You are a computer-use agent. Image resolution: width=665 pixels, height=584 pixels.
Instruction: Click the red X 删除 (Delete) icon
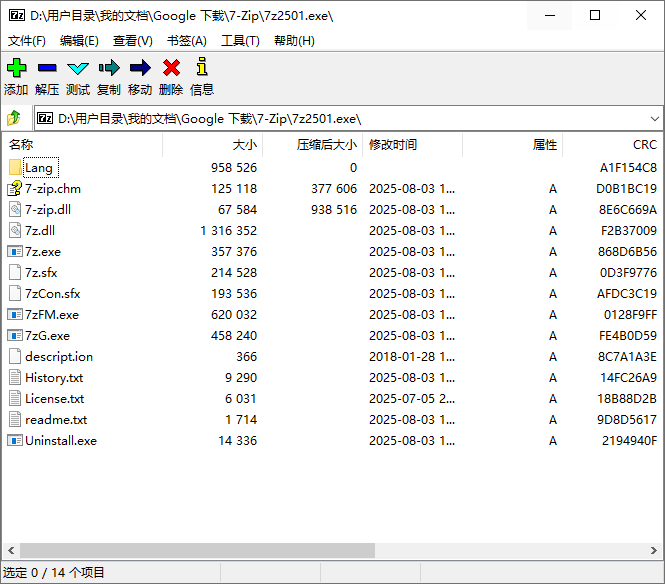(171, 68)
